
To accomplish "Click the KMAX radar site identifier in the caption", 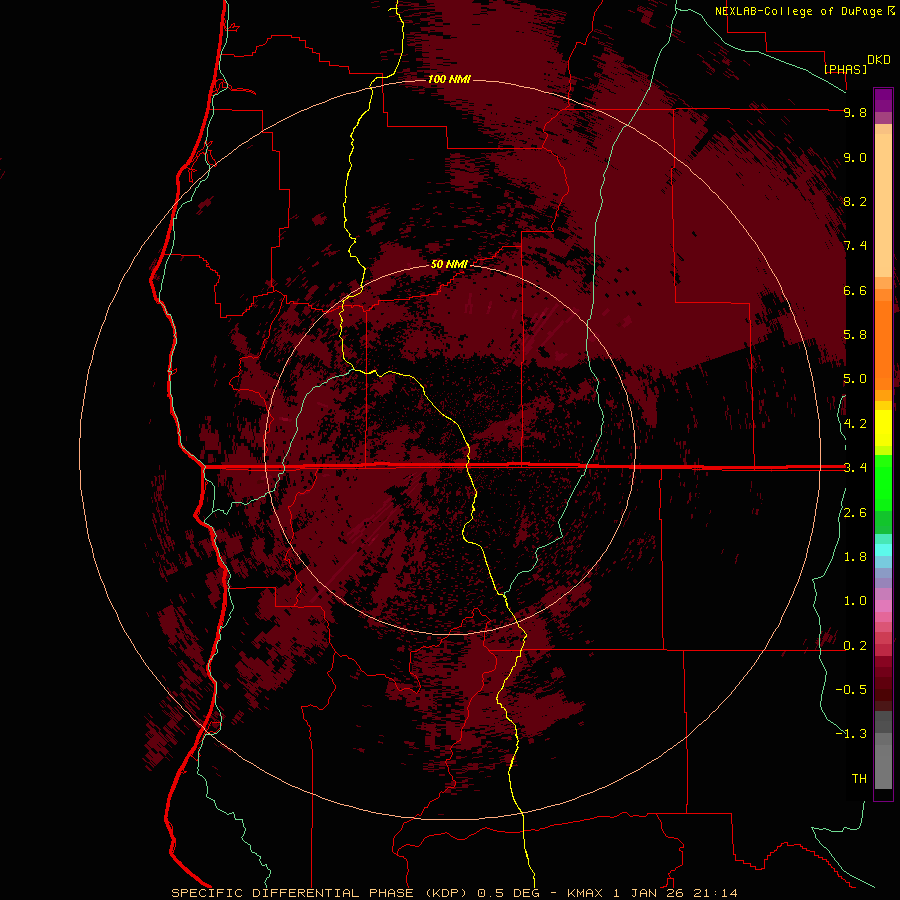I will point(584,893).
